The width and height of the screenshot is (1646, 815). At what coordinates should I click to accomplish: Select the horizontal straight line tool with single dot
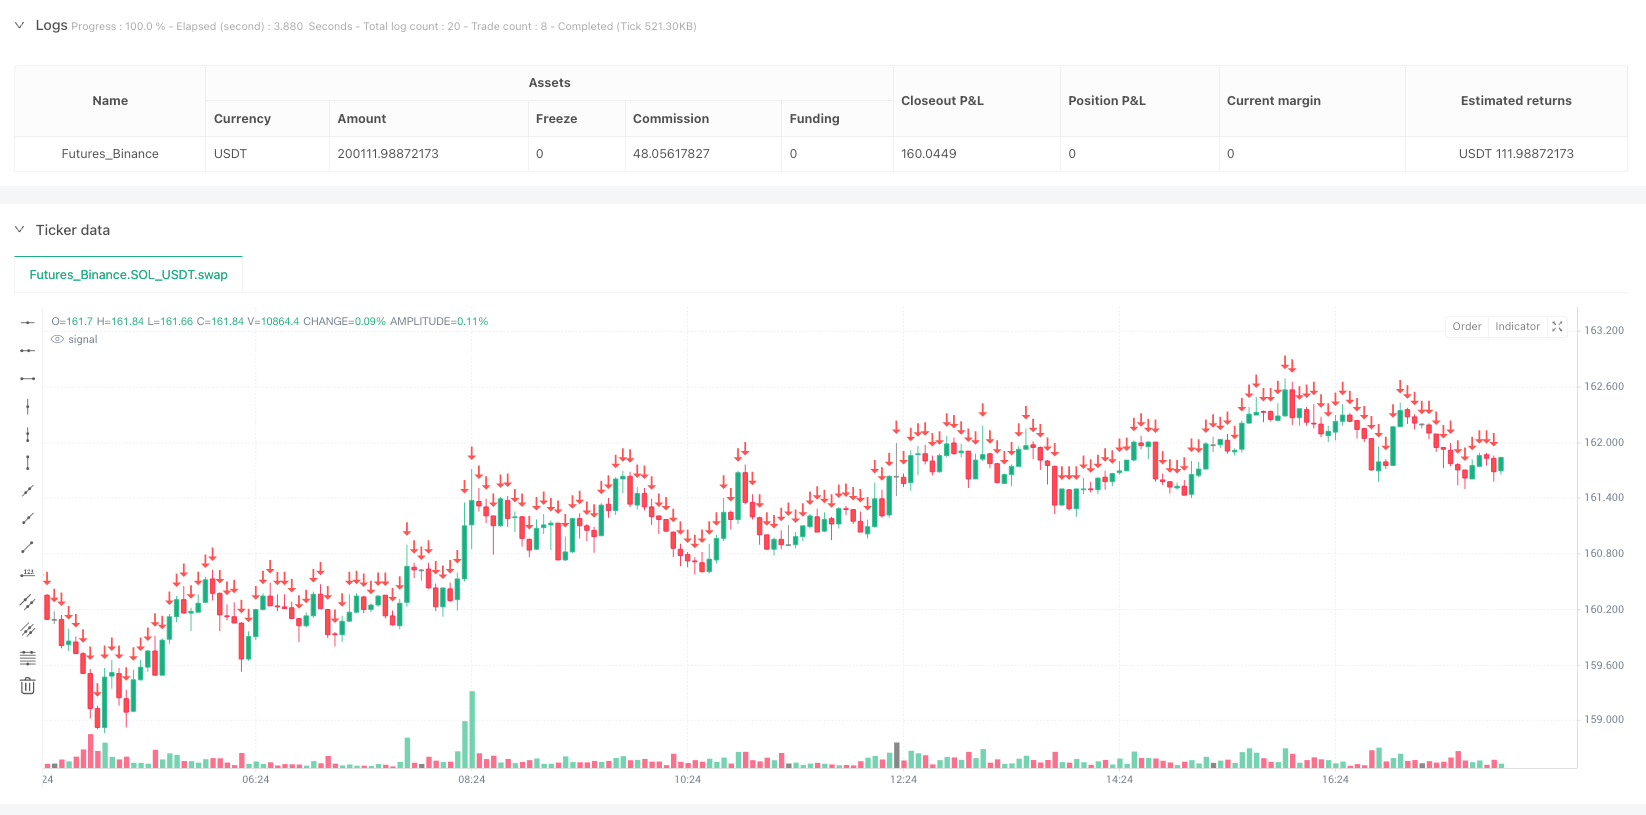coord(28,322)
